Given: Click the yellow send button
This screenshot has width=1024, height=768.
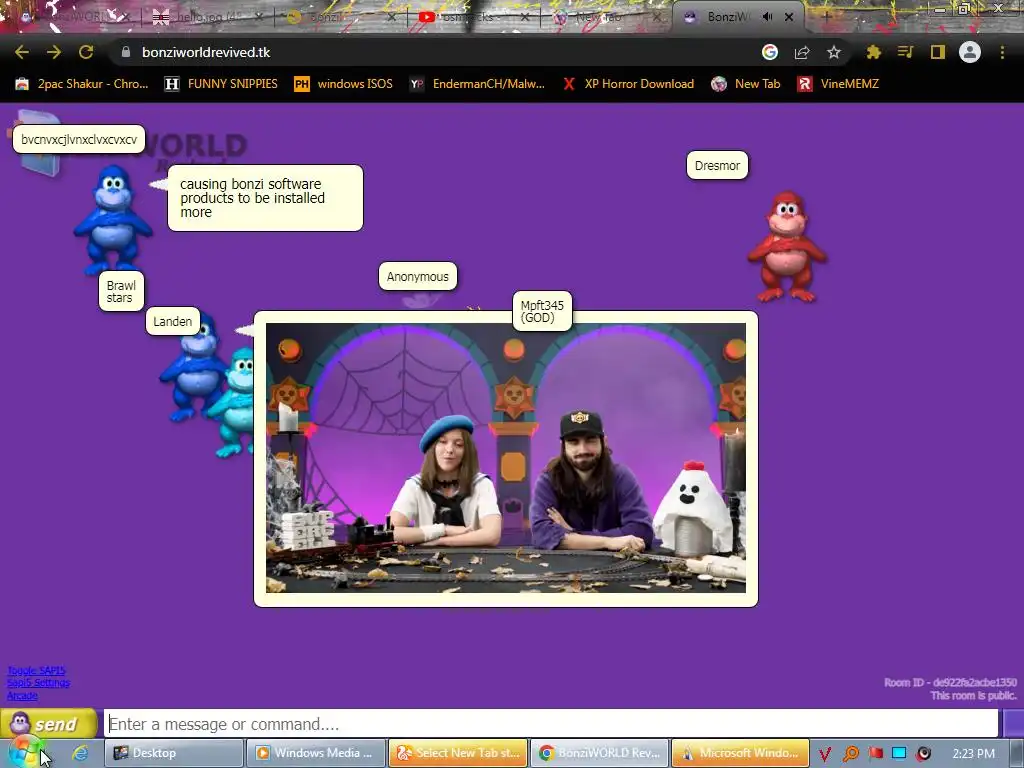Looking at the screenshot, I should [x=49, y=724].
